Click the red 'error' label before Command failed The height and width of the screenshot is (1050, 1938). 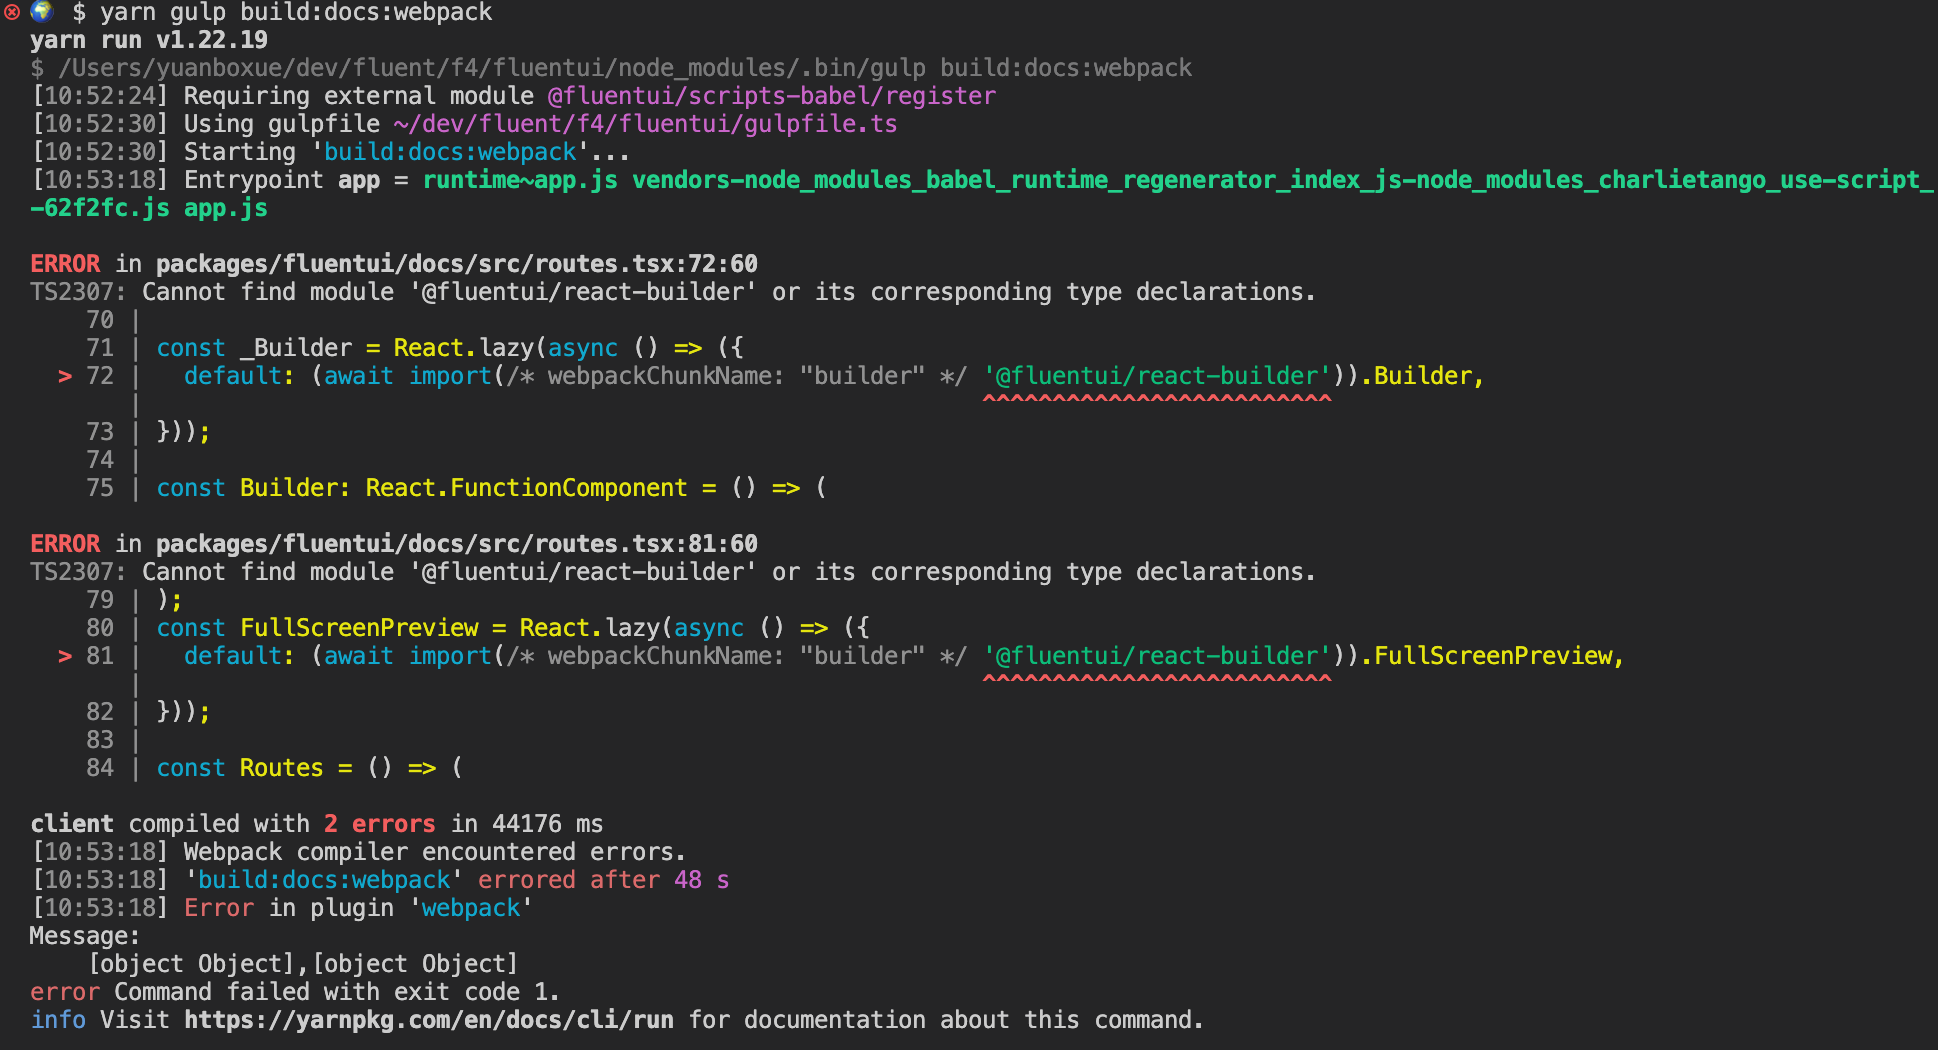64,991
